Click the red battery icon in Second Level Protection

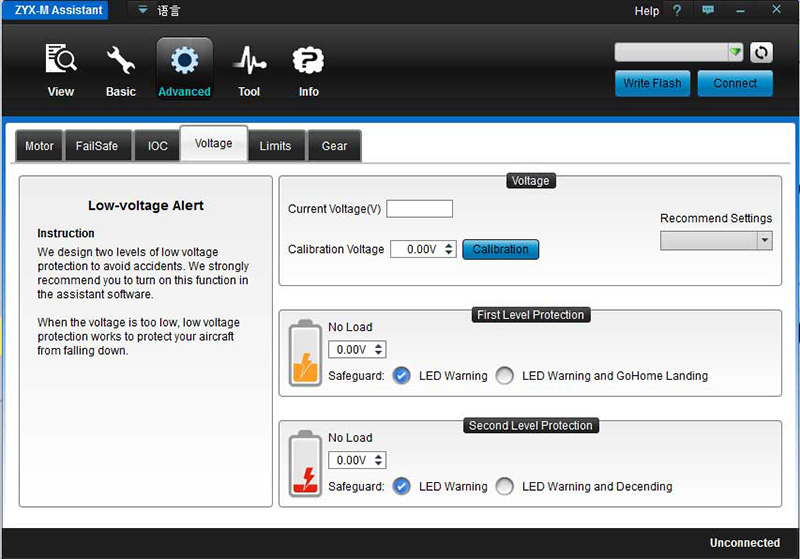pyautogui.click(x=305, y=464)
